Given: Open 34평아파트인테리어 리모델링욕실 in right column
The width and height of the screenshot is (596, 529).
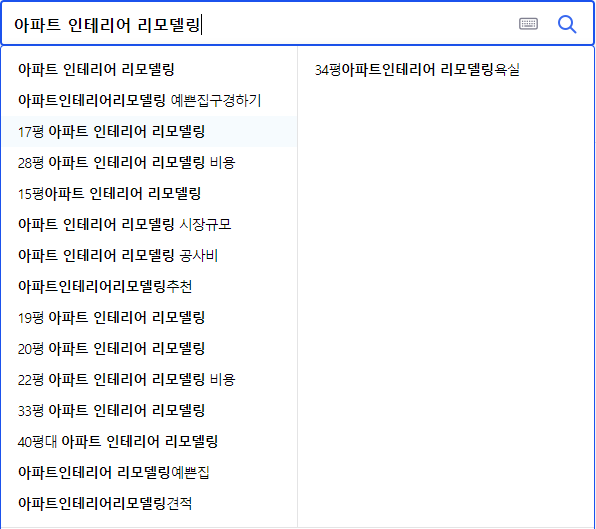Looking at the screenshot, I should (417, 70).
